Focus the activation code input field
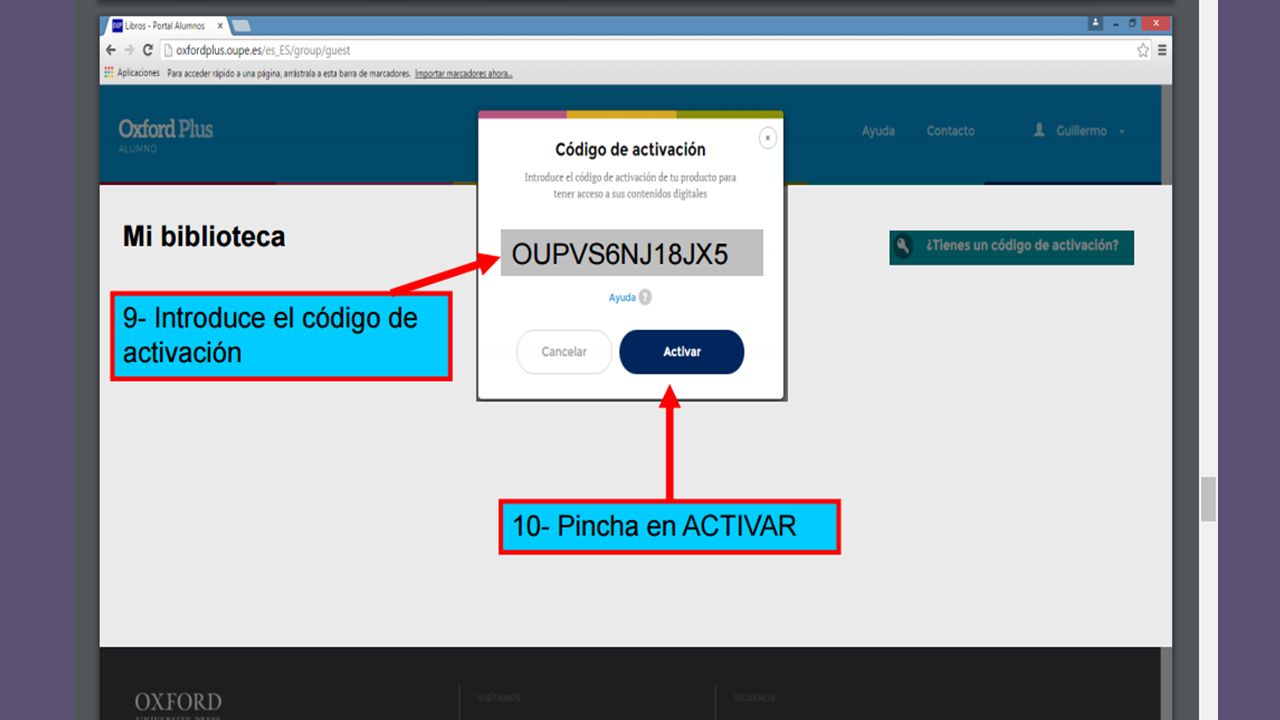 pos(631,253)
